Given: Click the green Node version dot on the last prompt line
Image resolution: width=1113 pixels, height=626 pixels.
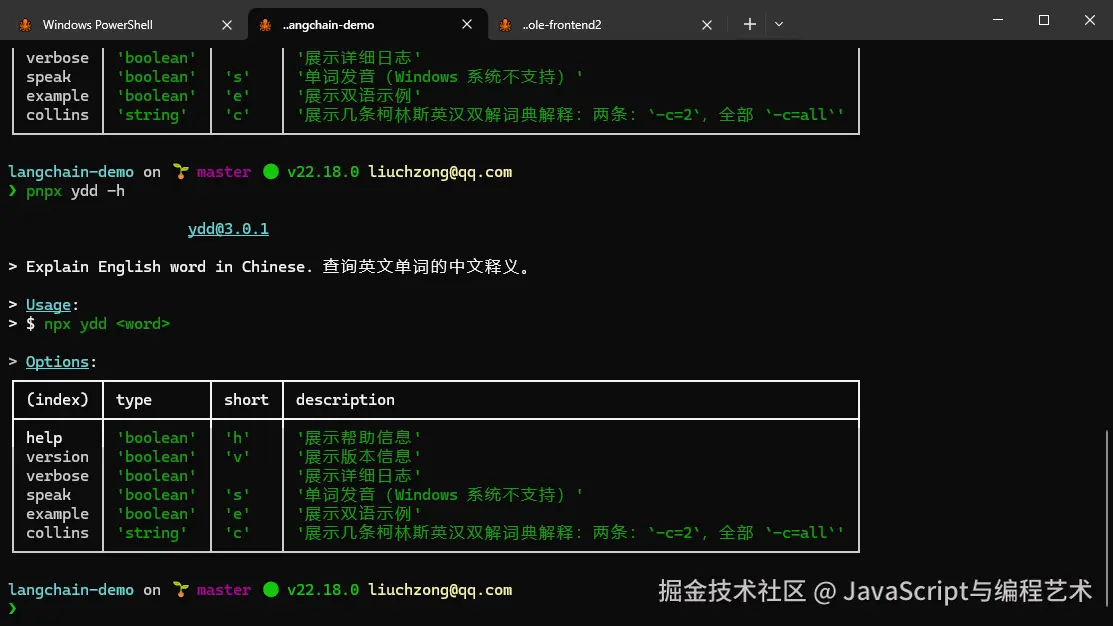Looking at the screenshot, I should click(x=270, y=590).
